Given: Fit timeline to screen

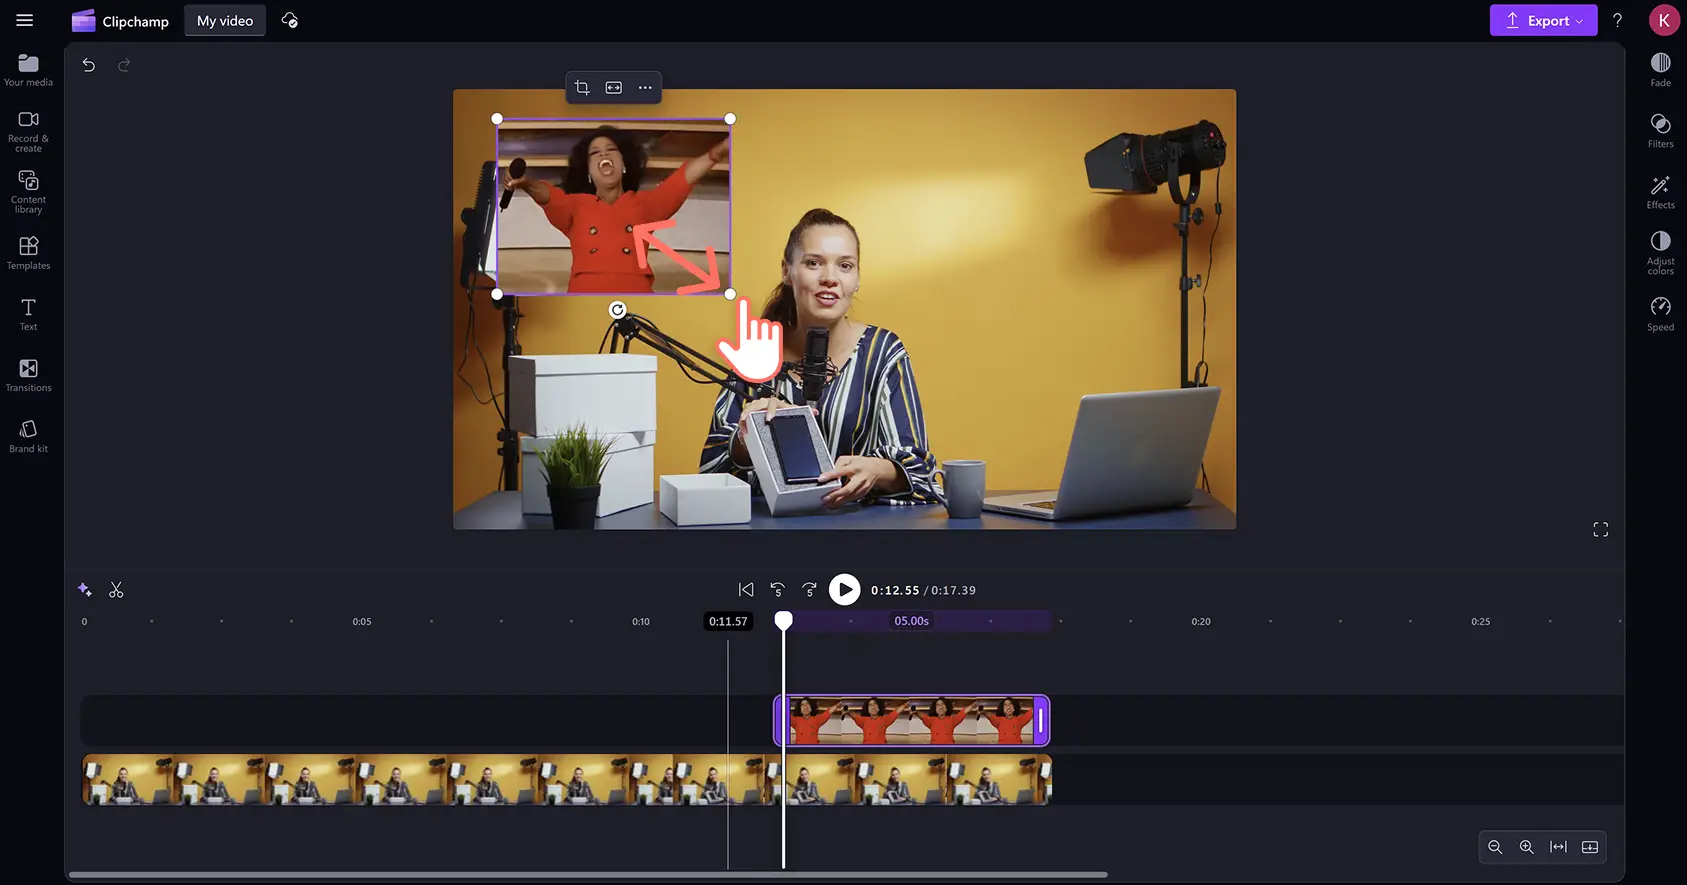Looking at the screenshot, I should [1558, 847].
